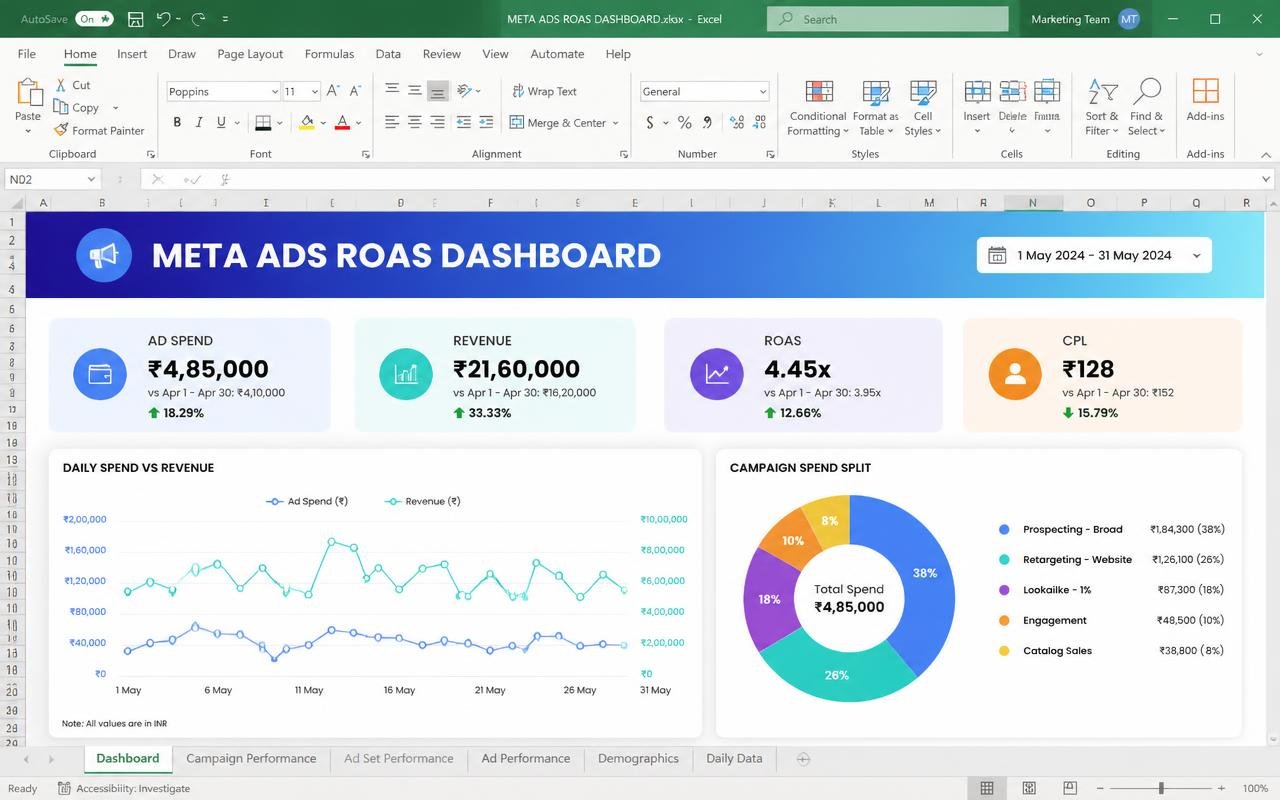Switch to the Demographics sheet tab
This screenshot has height=800, width=1280.
(x=638, y=758)
